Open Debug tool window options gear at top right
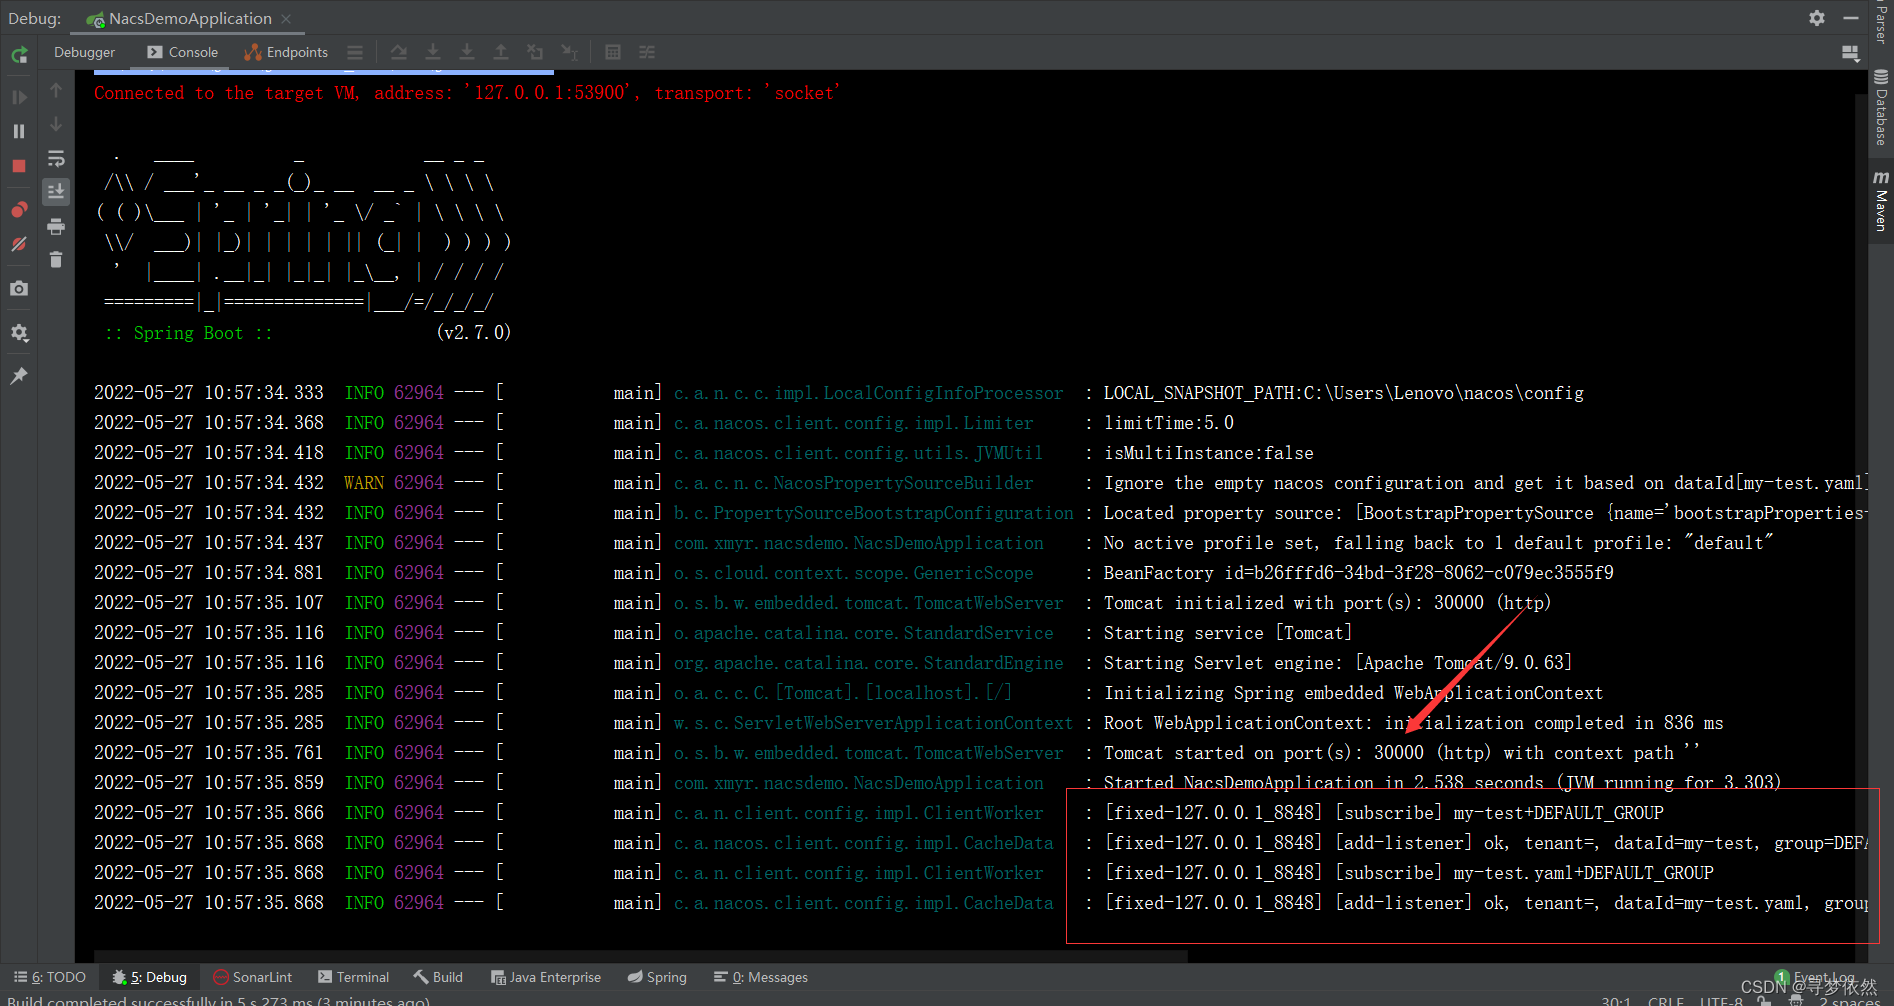The height and width of the screenshot is (1006, 1894). [x=1817, y=18]
